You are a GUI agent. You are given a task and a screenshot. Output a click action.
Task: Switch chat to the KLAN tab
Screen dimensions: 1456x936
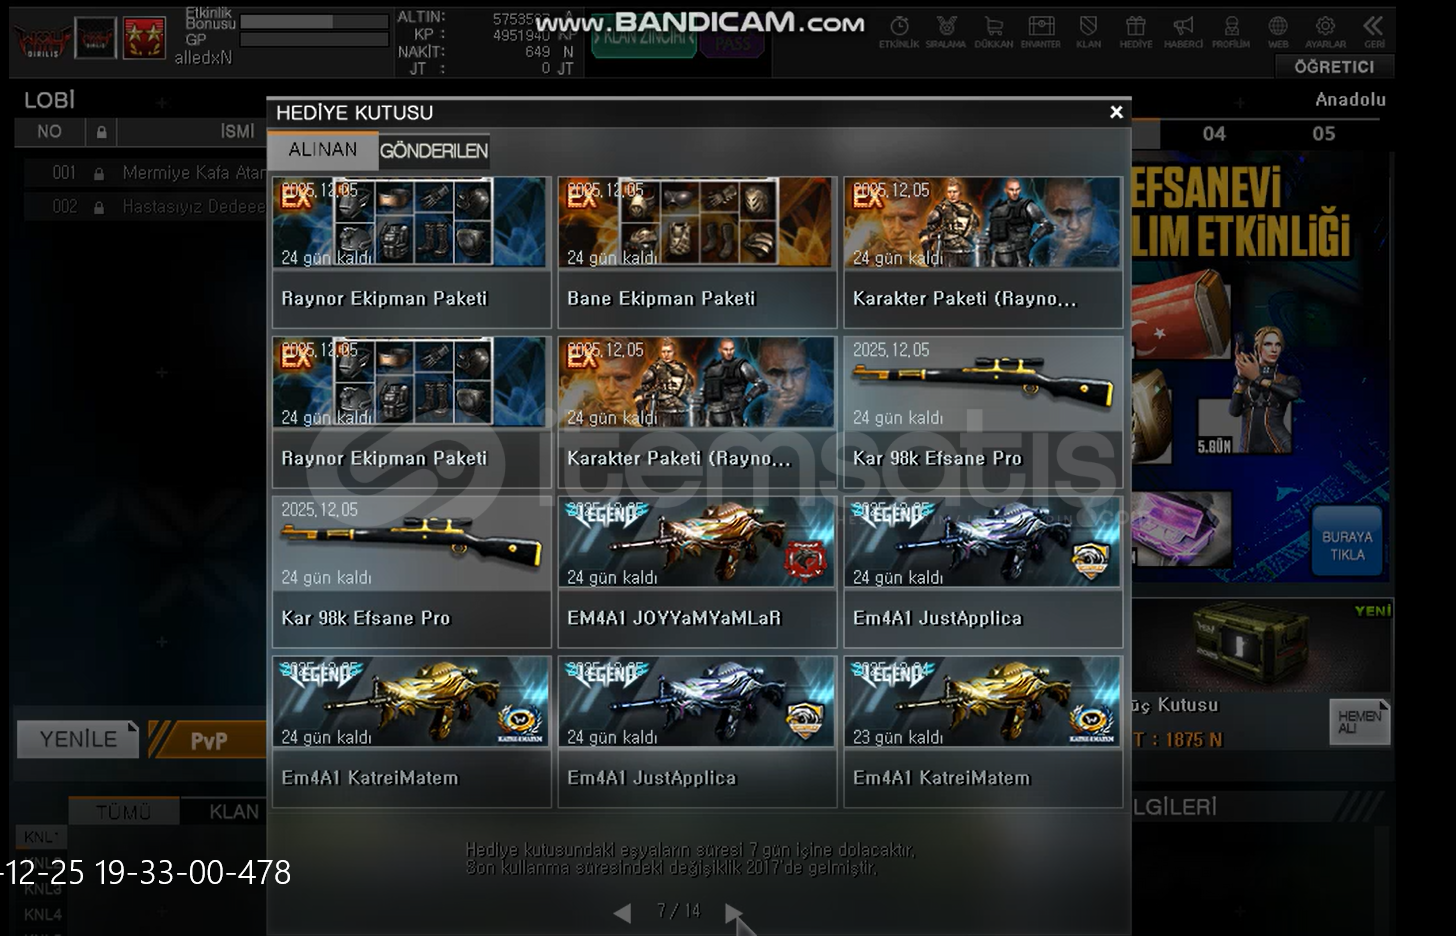(x=234, y=812)
